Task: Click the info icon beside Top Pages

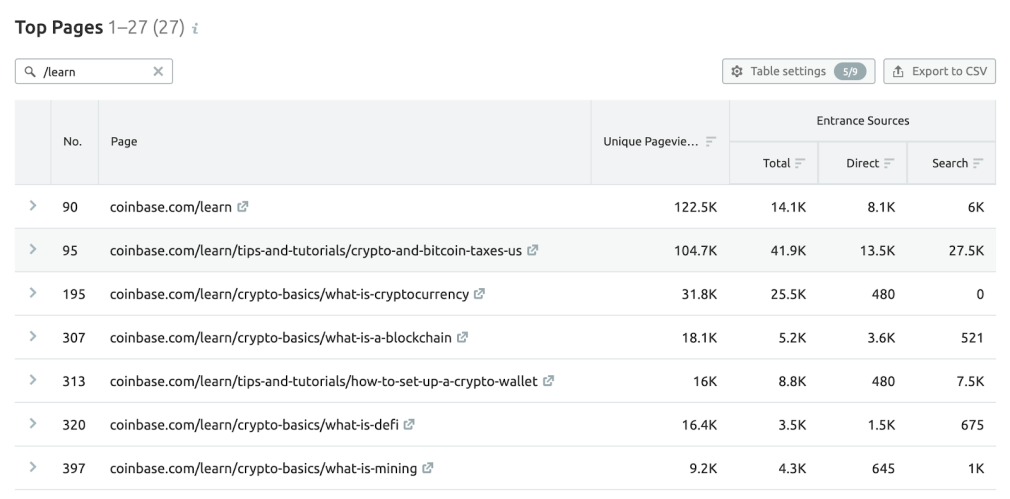Action: coord(195,29)
